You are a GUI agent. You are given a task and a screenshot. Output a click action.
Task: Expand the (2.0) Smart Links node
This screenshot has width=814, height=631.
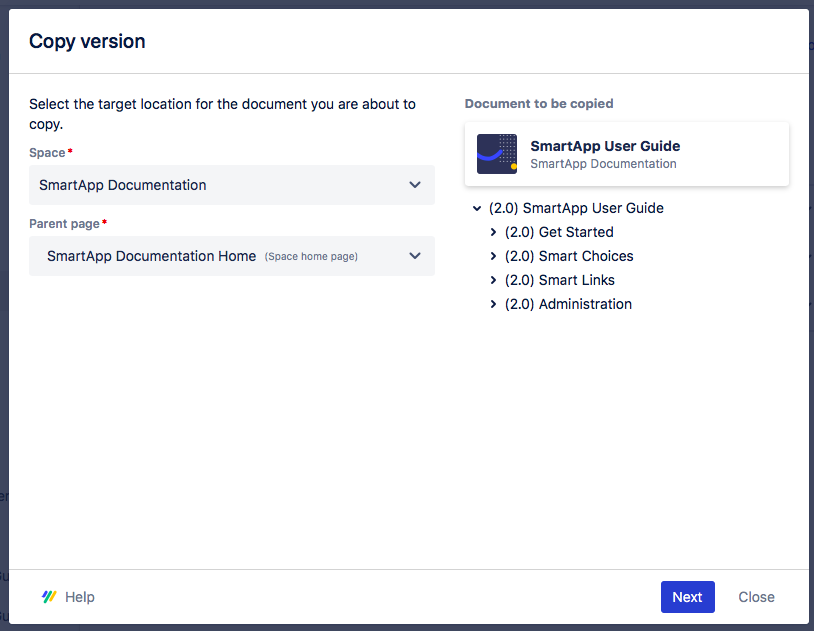click(493, 280)
